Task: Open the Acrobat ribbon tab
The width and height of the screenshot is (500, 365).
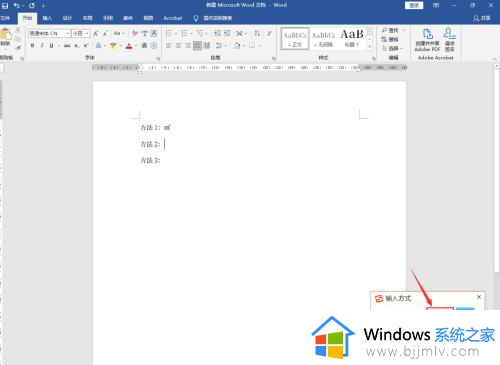Action: tap(173, 18)
